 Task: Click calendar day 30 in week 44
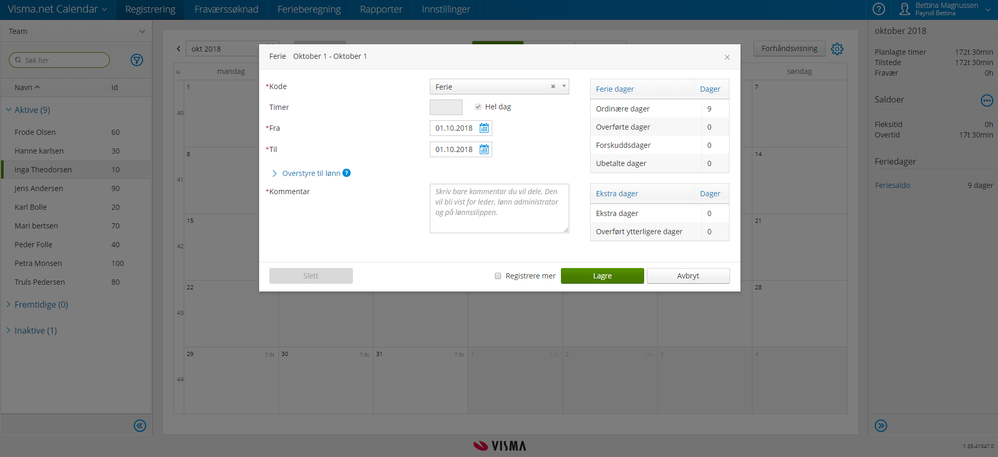pos(325,380)
